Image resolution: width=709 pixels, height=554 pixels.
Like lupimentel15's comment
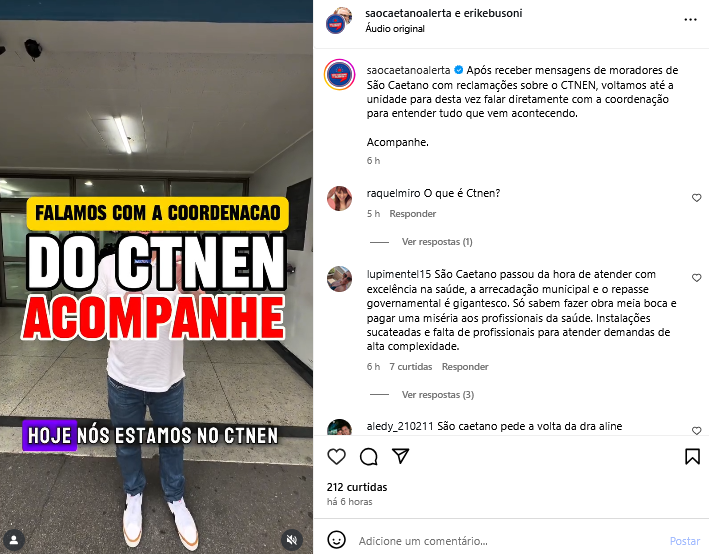(696, 278)
